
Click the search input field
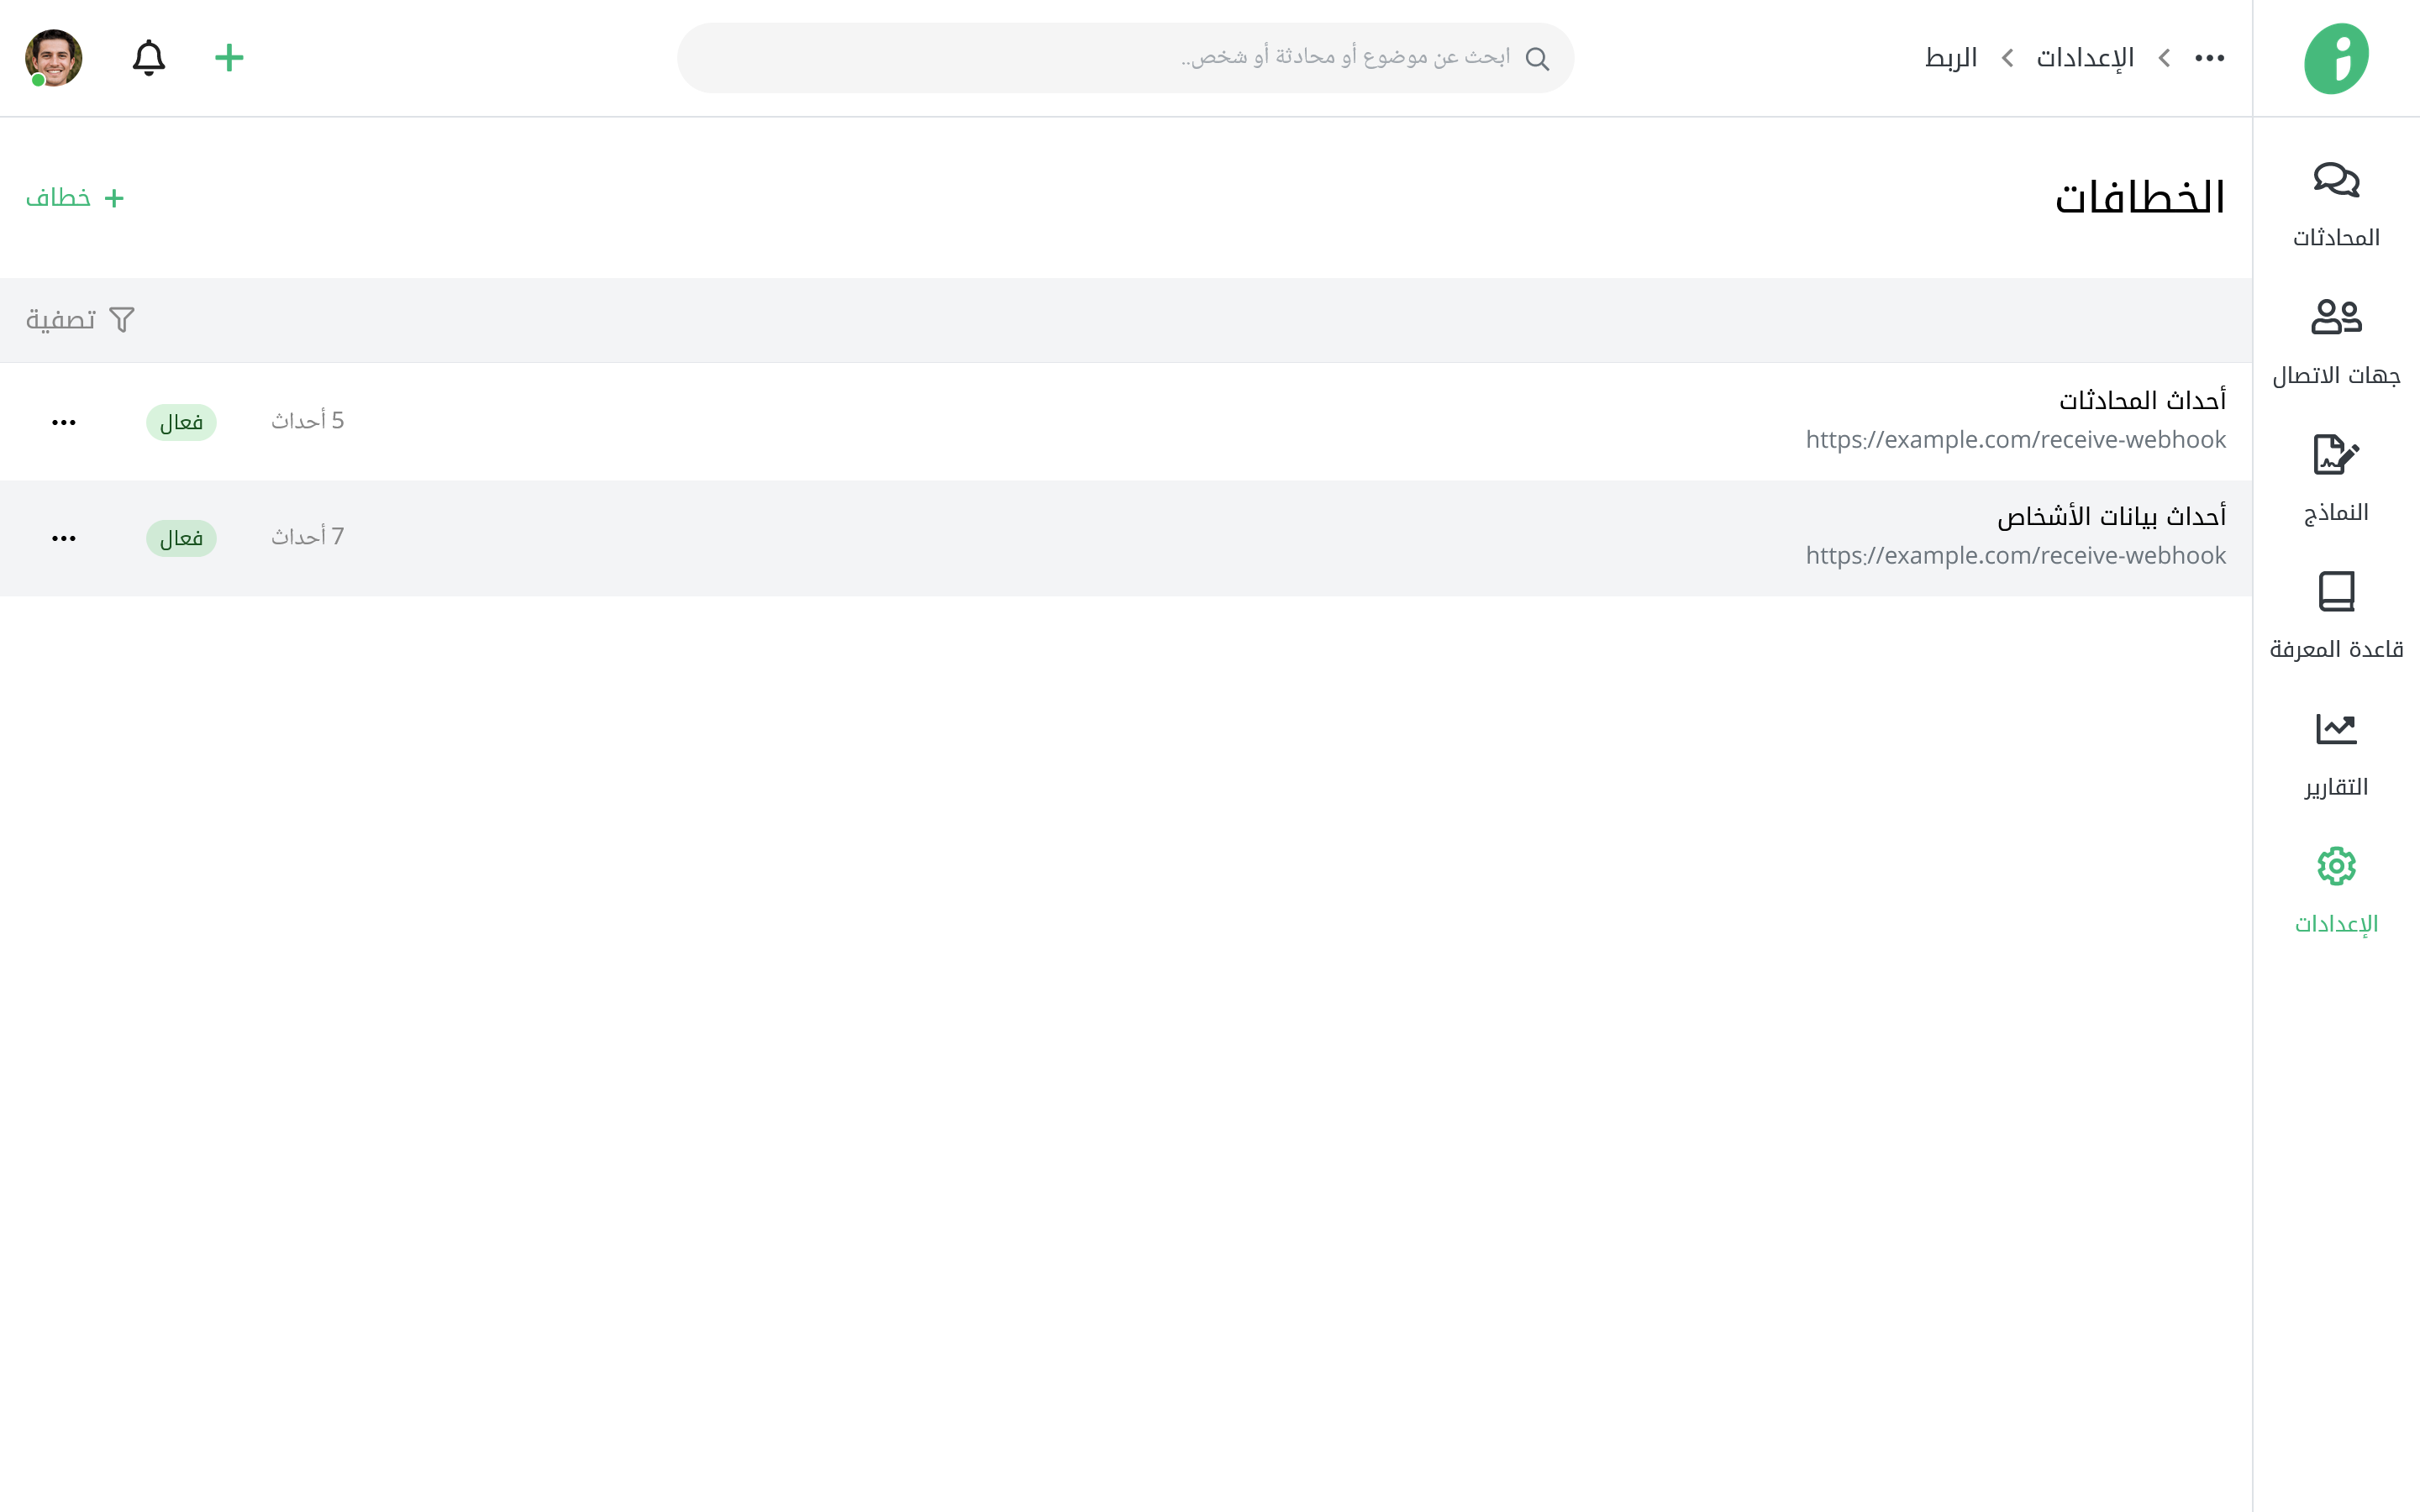pyautogui.click(x=1125, y=58)
